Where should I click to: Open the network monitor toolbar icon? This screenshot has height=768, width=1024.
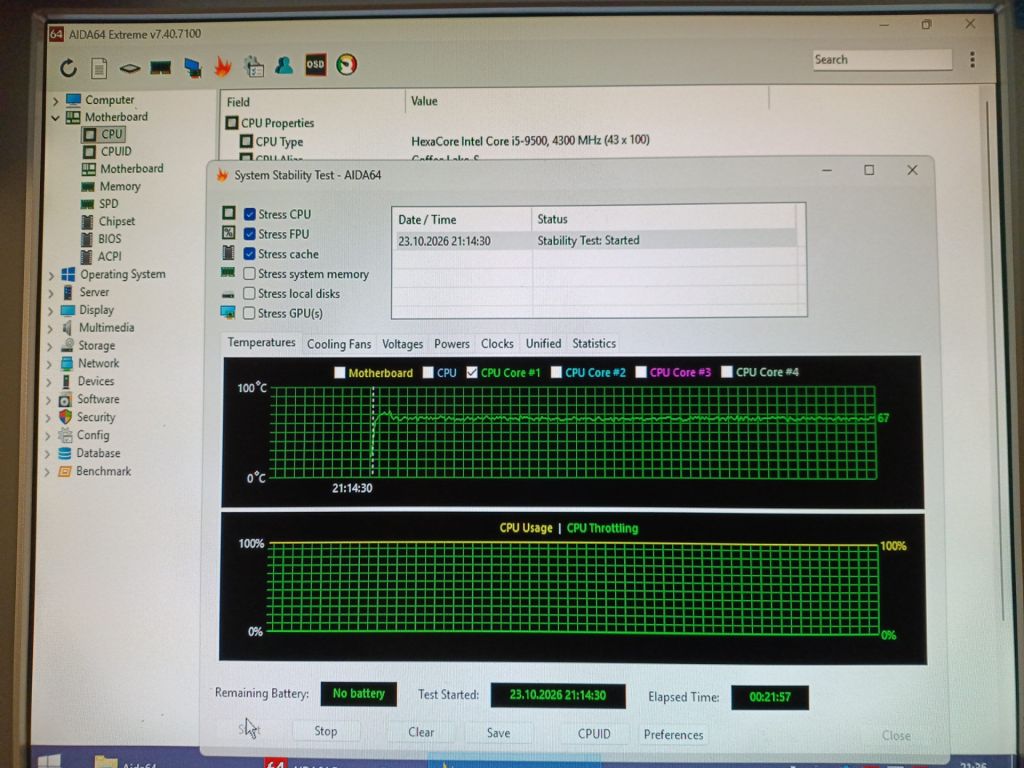click(x=193, y=68)
